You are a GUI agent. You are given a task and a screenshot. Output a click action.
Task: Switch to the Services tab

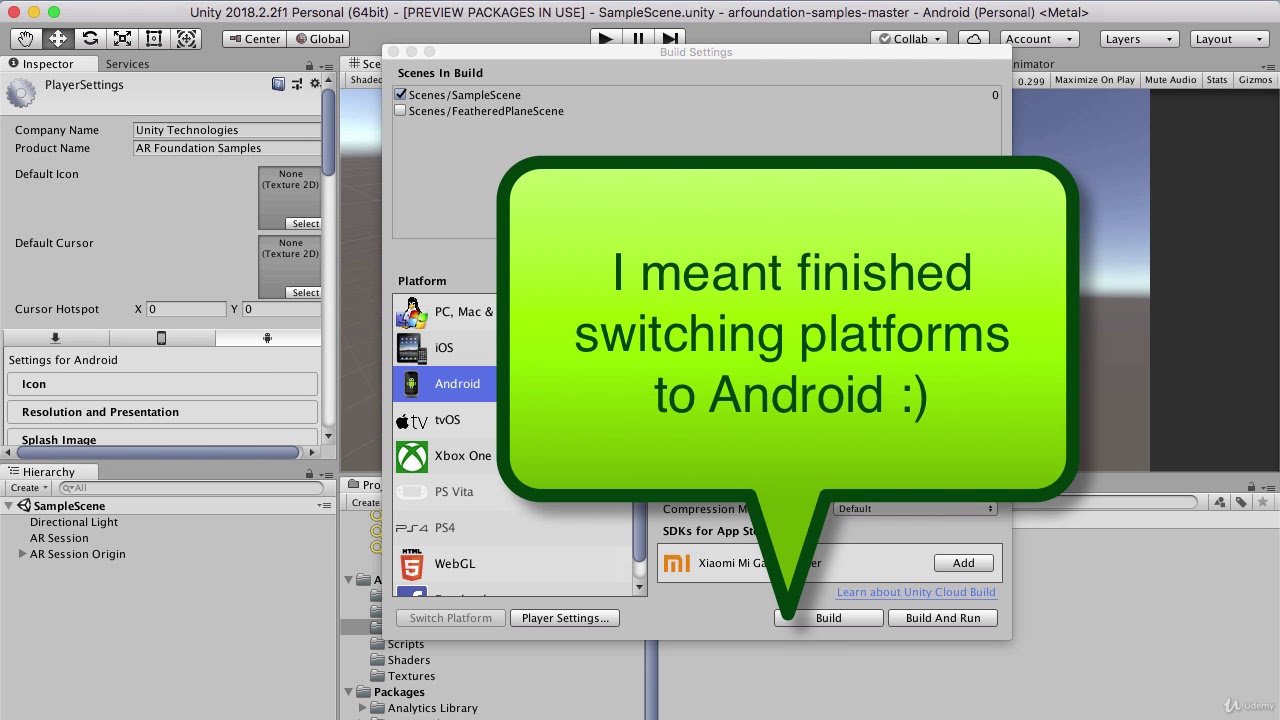point(127,64)
